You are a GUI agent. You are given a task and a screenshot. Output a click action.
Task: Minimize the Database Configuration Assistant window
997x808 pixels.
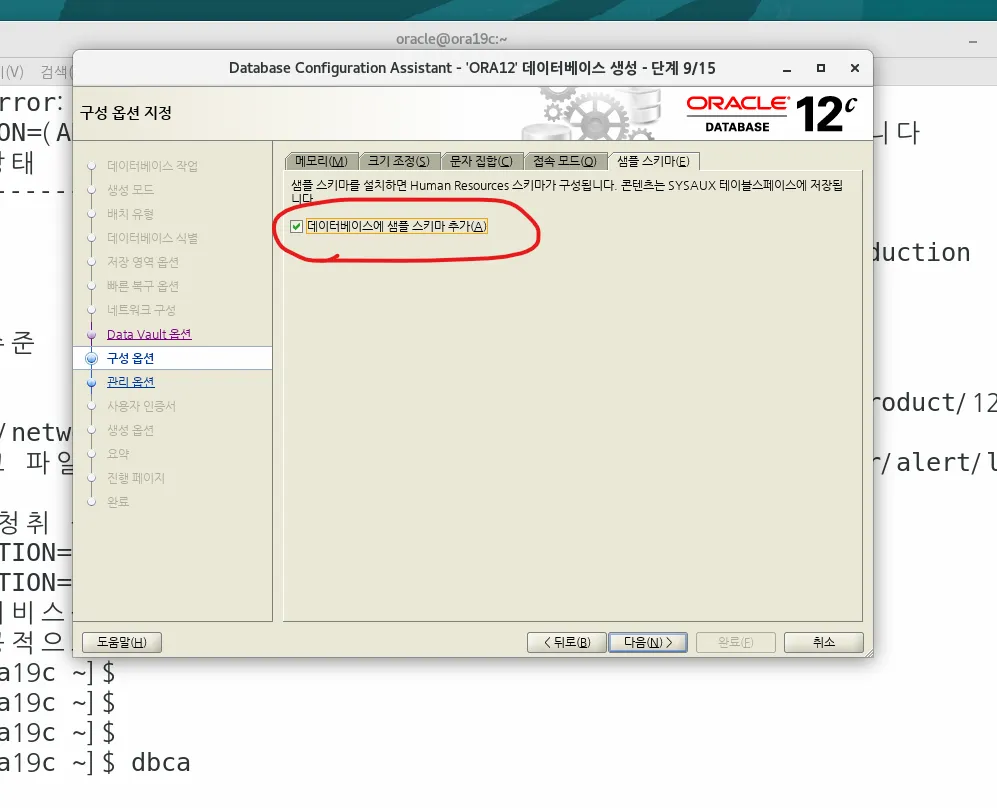[x=787, y=69]
